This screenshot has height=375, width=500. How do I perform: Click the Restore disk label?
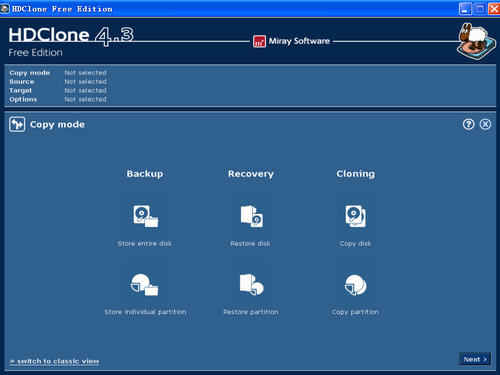(x=250, y=243)
